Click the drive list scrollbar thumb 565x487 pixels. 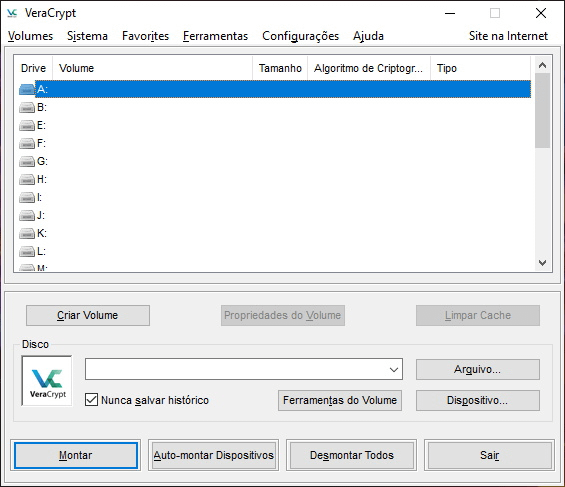point(542,110)
